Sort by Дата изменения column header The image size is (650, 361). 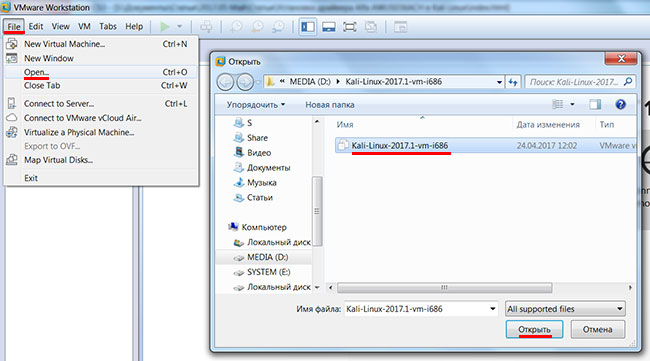pos(548,124)
